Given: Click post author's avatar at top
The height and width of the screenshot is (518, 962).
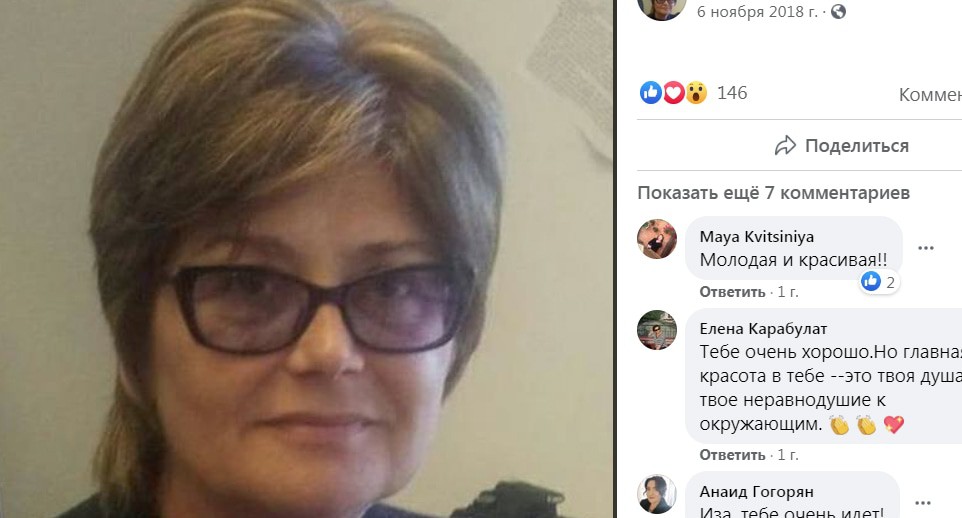Looking at the screenshot, I should tap(661, 7).
